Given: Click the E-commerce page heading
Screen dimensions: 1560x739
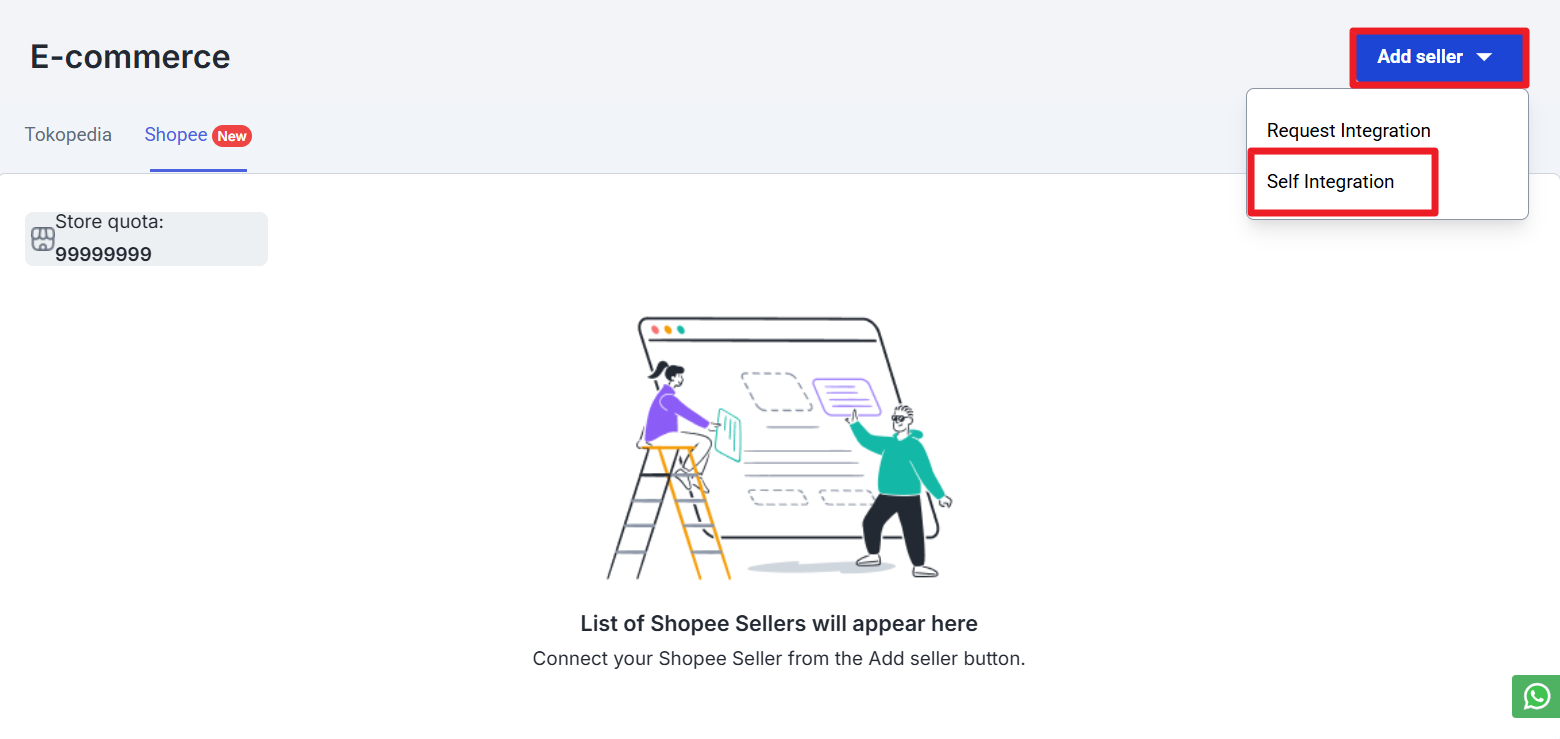Looking at the screenshot, I should tap(130, 57).
